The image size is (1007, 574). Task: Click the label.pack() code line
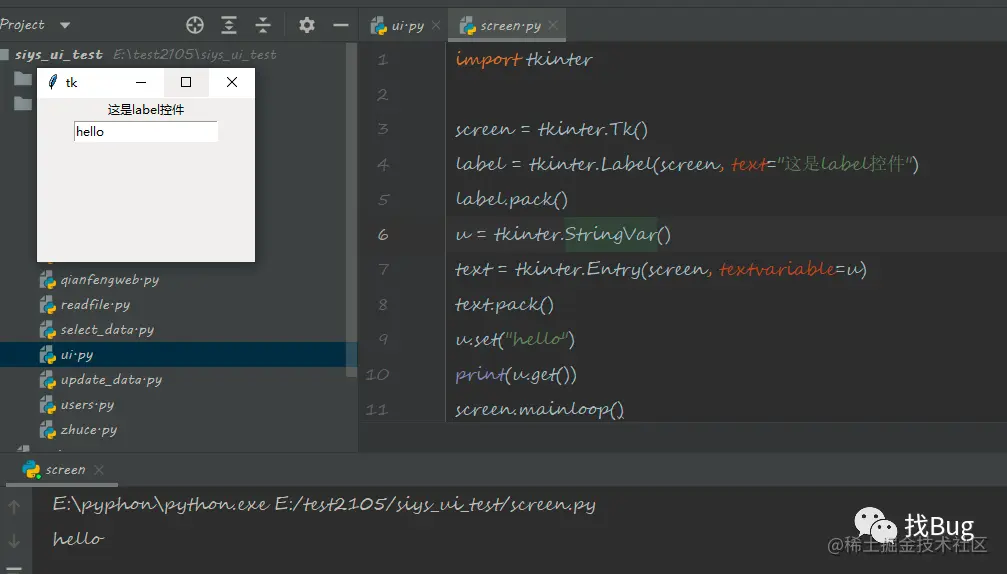tap(511, 199)
